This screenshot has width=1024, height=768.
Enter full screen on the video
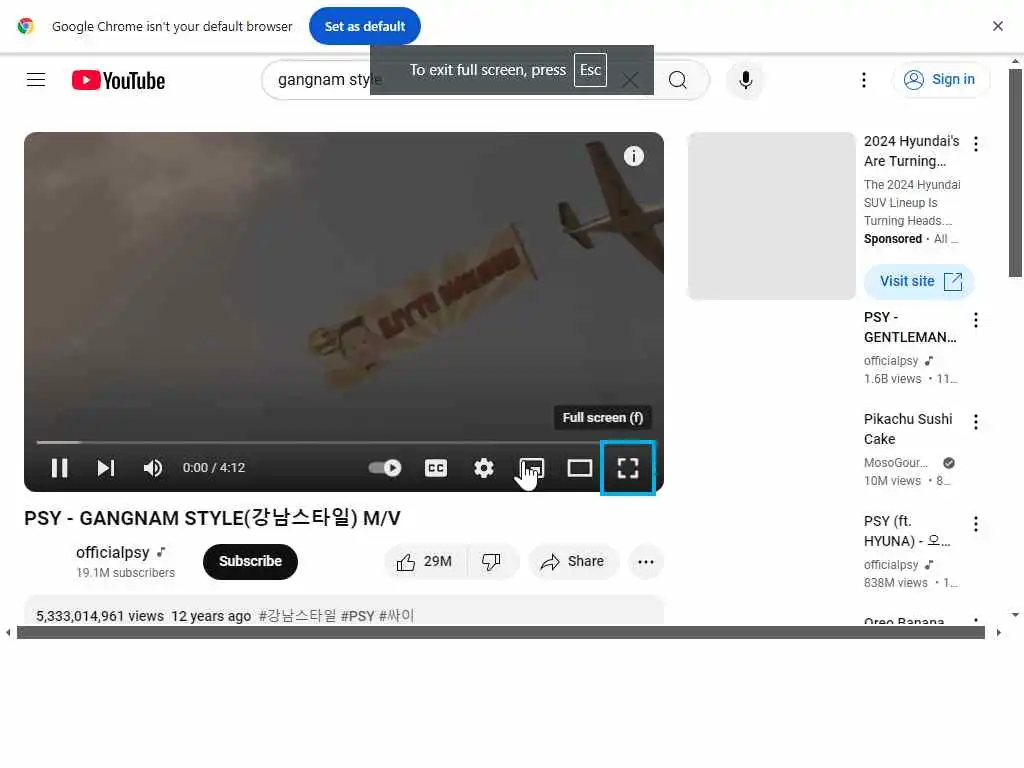(628, 468)
